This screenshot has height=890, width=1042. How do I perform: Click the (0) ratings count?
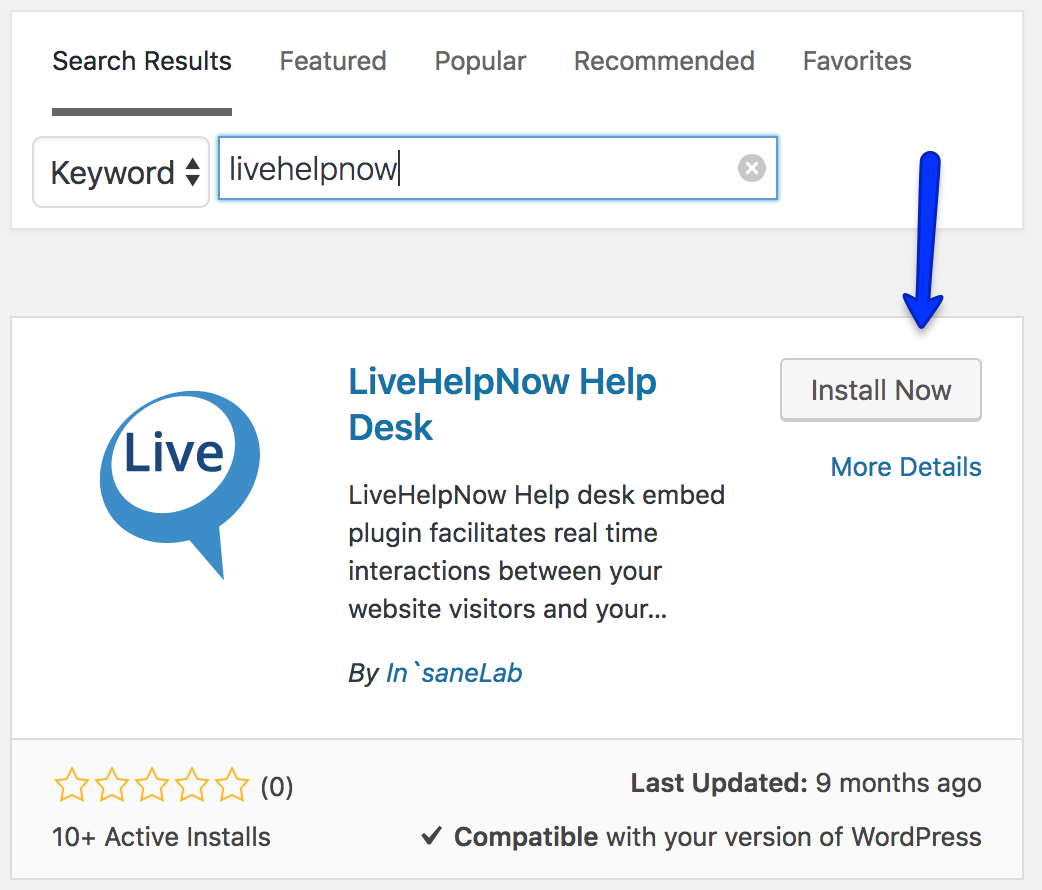pos(276,787)
